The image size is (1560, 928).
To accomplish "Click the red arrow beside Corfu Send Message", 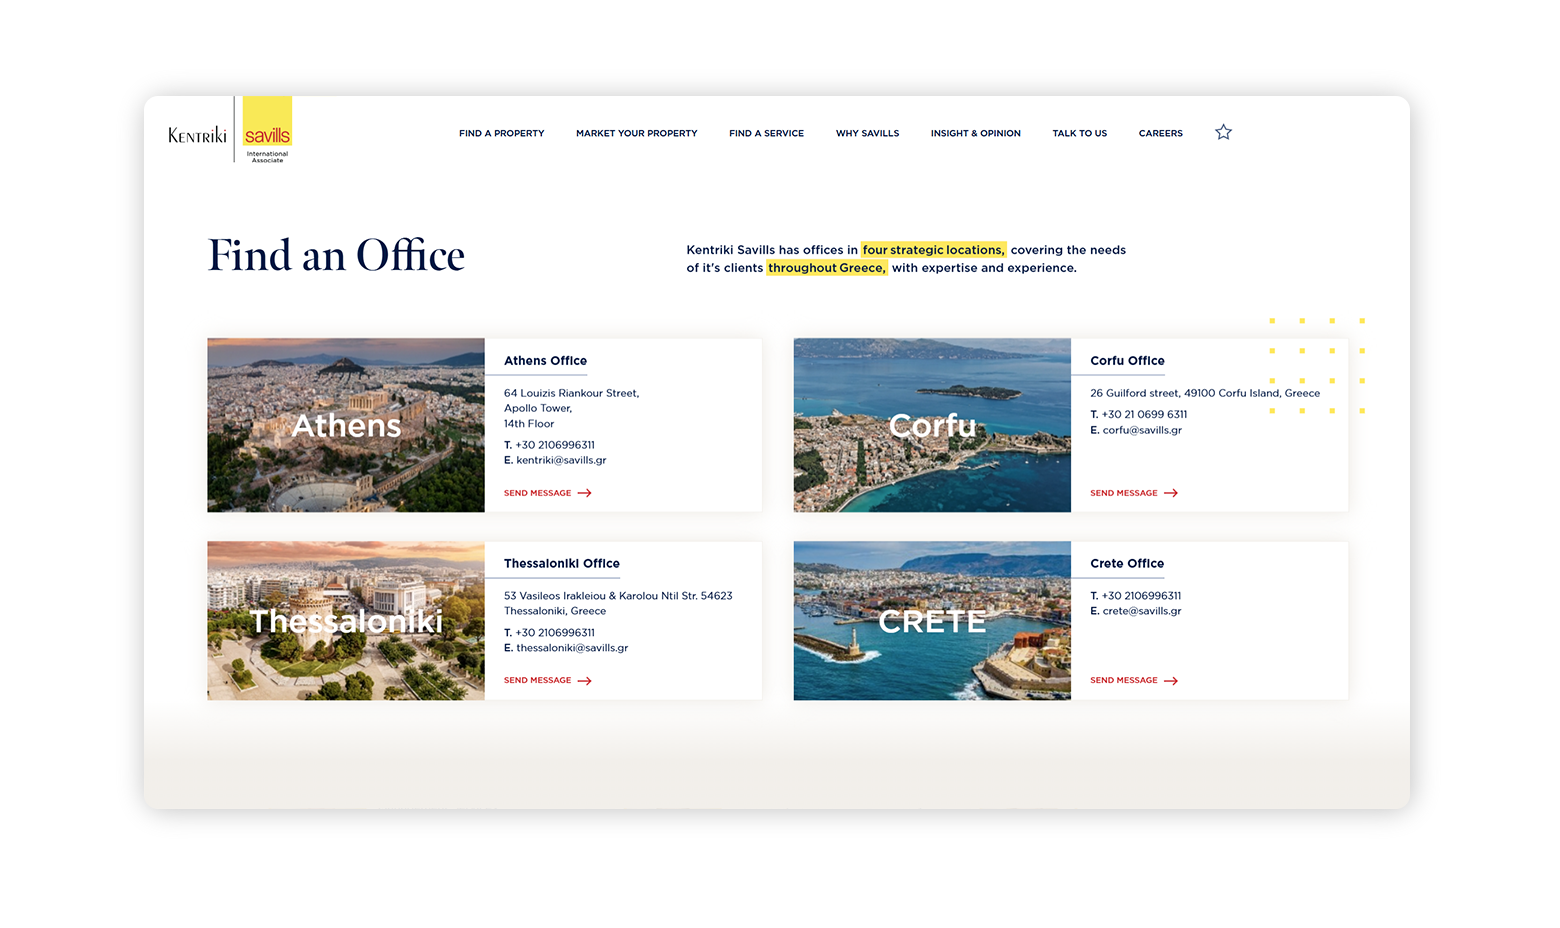I will [x=1171, y=492].
